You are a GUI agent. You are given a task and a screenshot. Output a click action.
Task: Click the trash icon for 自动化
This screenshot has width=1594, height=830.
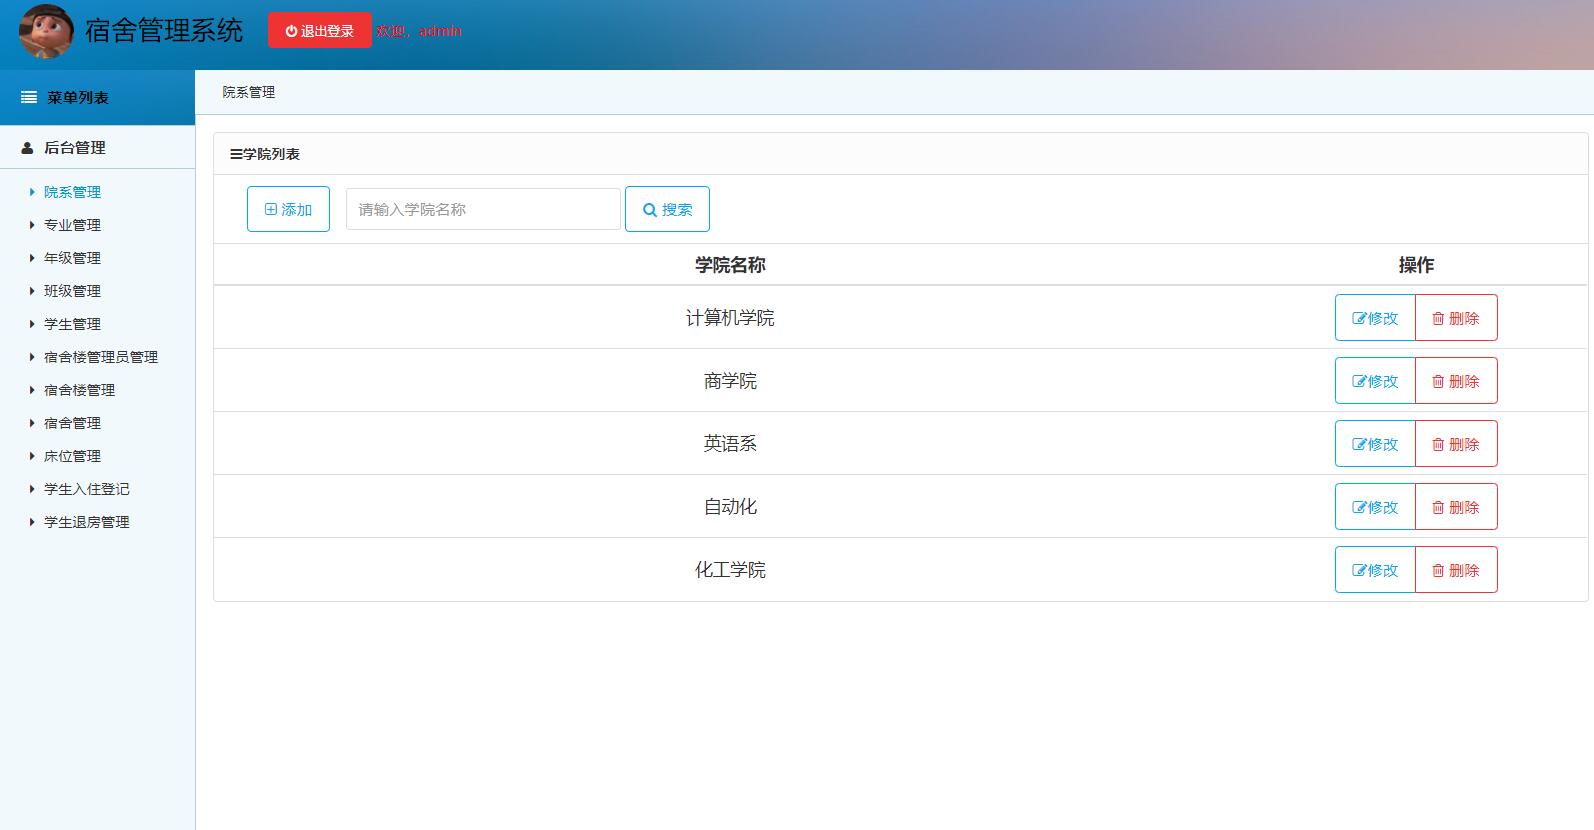[x=1438, y=507]
